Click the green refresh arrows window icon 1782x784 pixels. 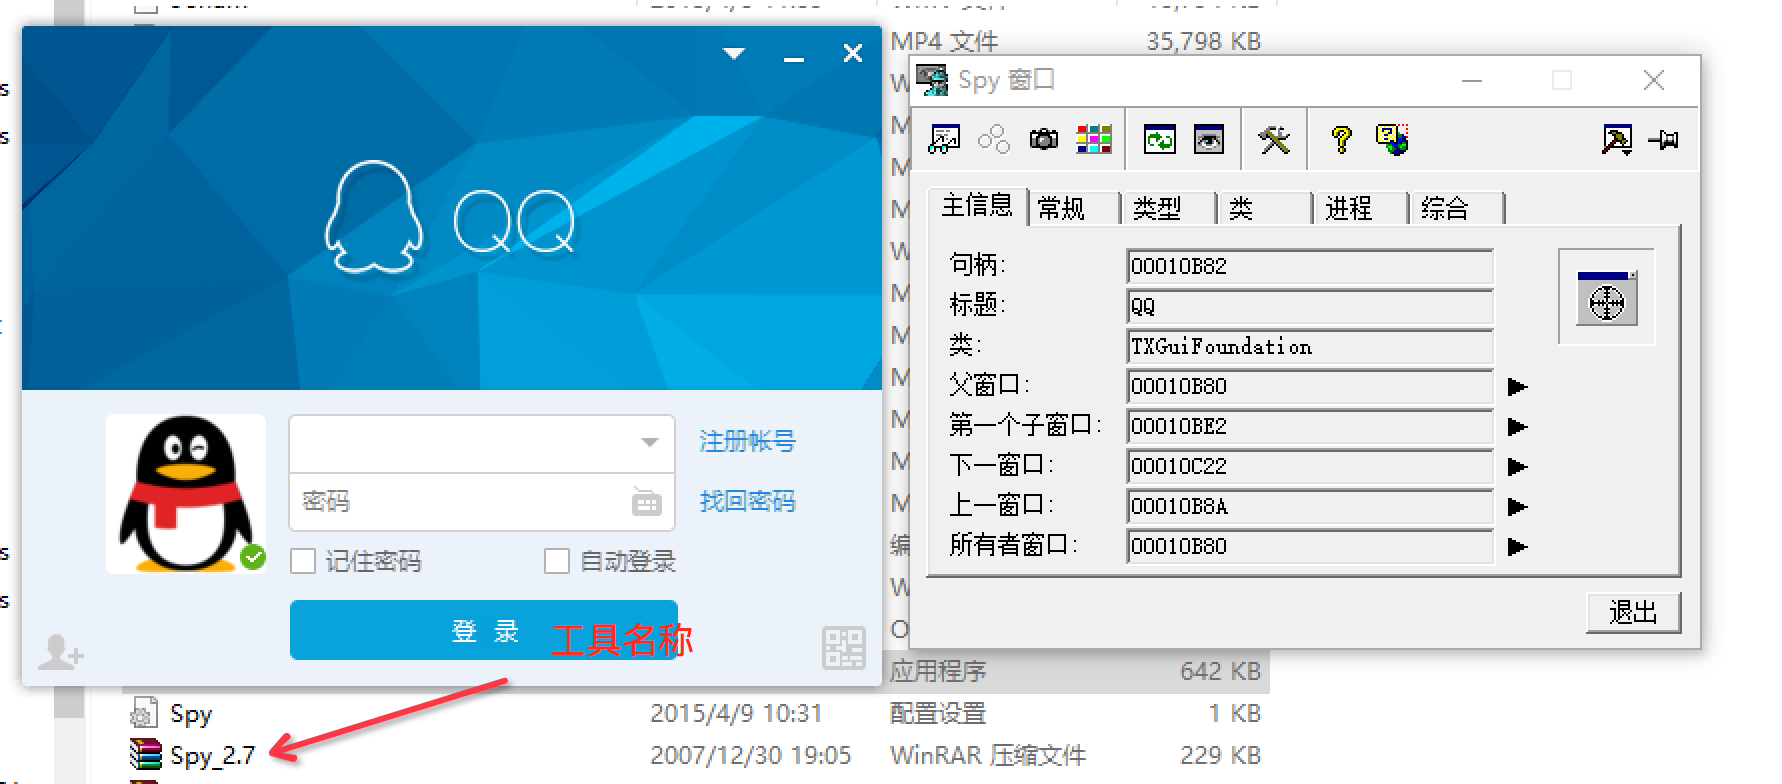click(1160, 139)
